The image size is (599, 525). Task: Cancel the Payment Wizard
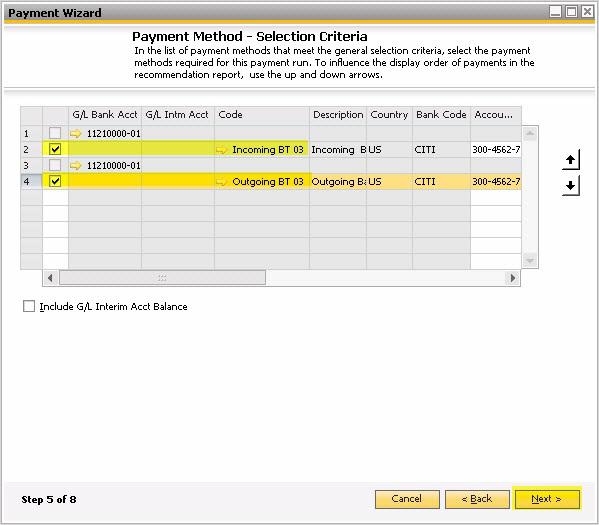click(407, 499)
